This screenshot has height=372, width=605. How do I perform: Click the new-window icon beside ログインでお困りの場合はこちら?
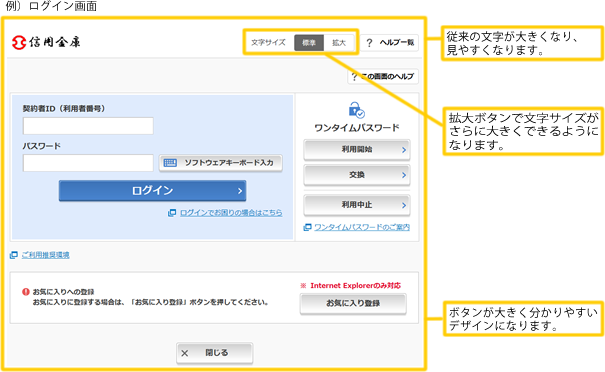tap(172, 213)
